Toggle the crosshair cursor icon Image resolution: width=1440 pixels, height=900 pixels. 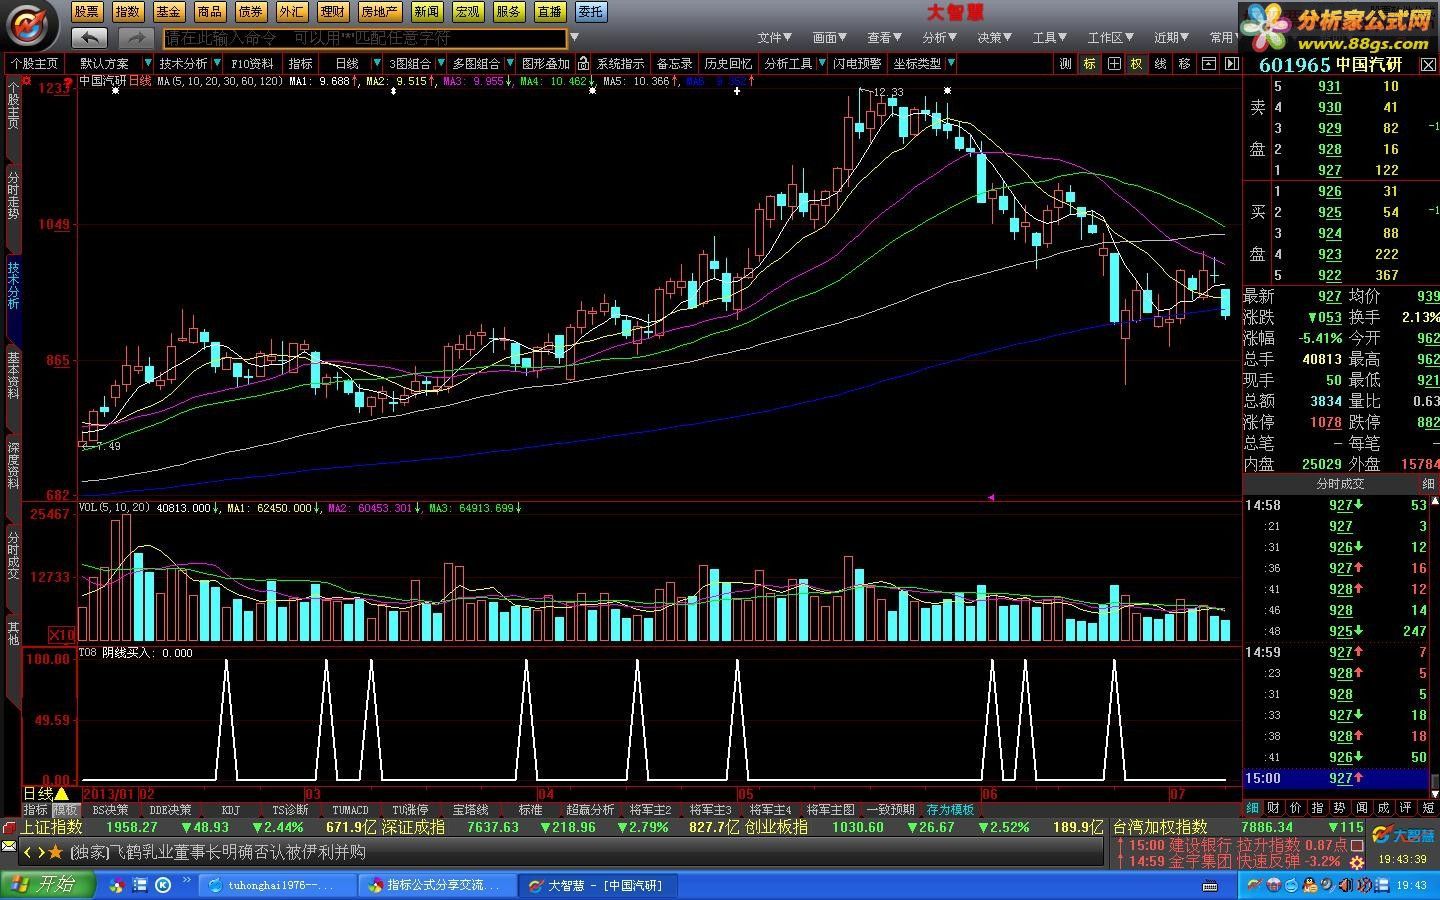click(1113, 63)
